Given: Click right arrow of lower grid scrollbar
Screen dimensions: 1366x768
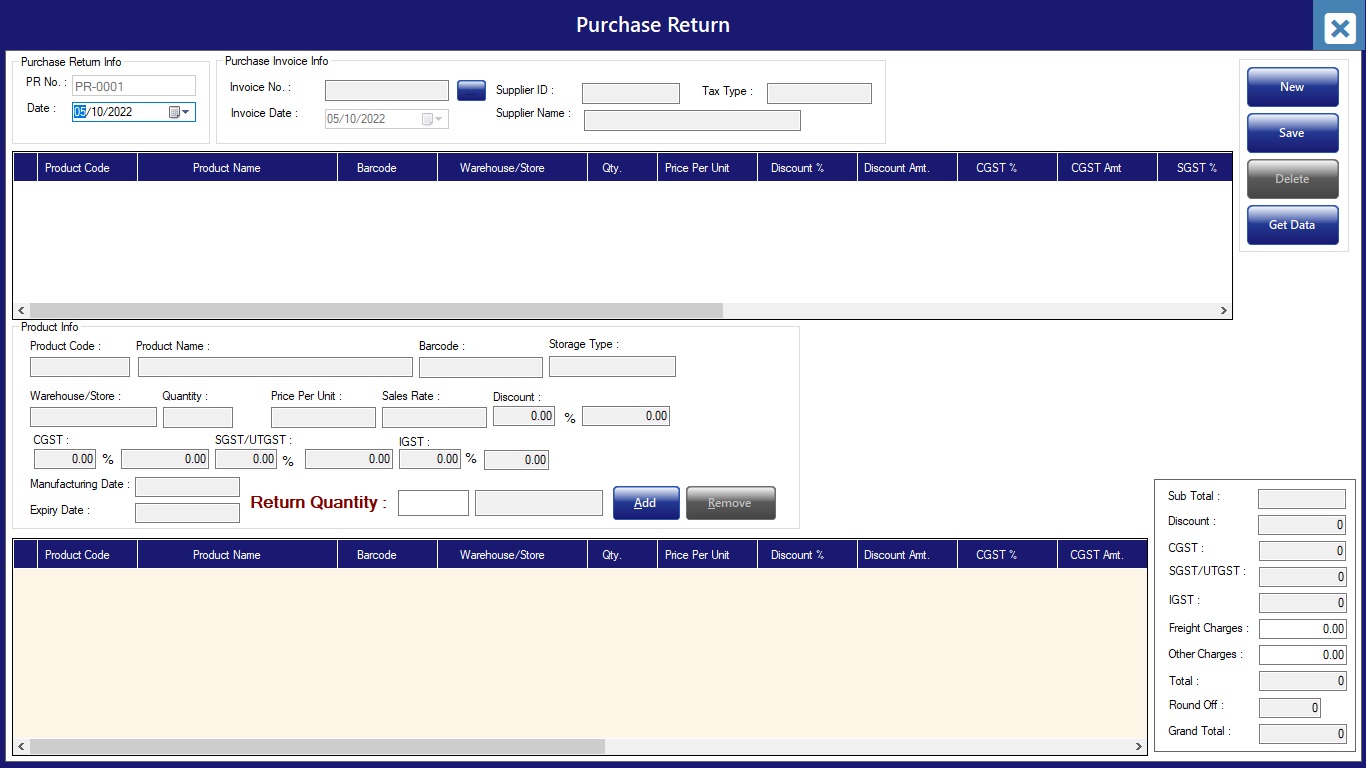Looking at the screenshot, I should click(1138, 747).
